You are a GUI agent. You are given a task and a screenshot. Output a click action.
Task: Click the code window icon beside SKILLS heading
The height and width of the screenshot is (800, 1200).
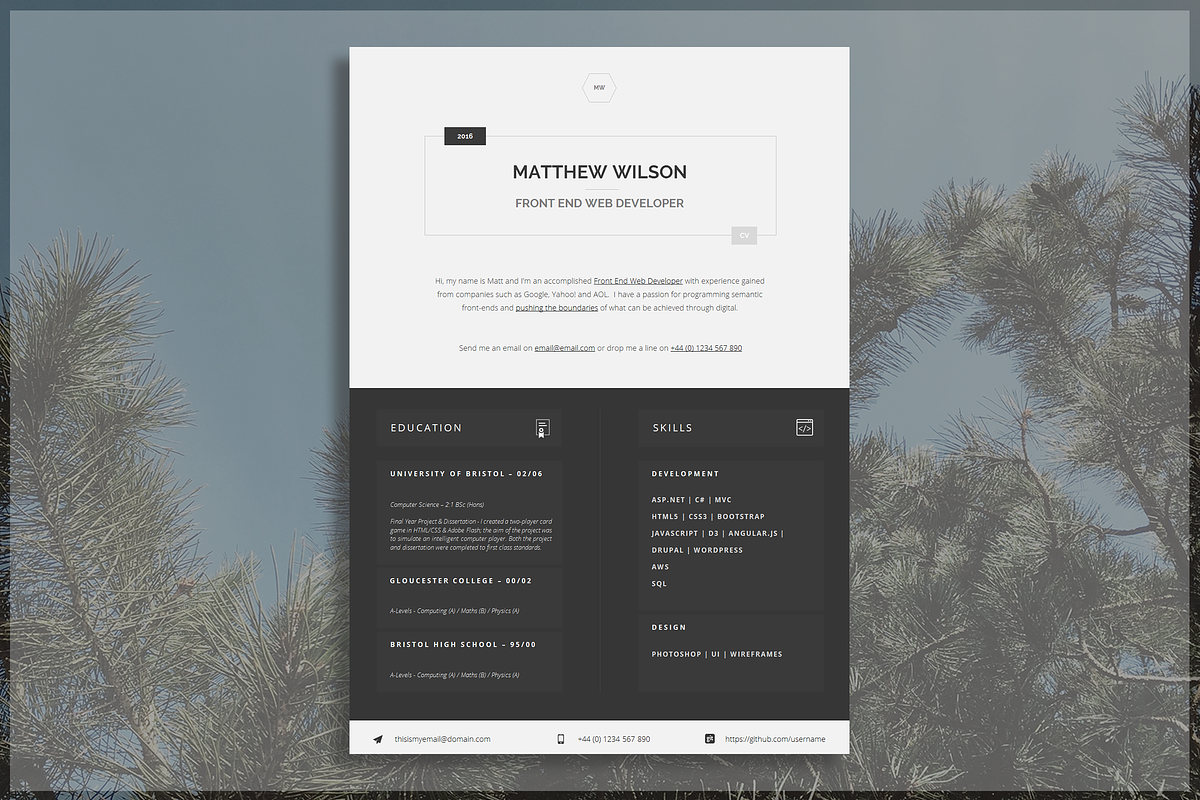pos(805,428)
